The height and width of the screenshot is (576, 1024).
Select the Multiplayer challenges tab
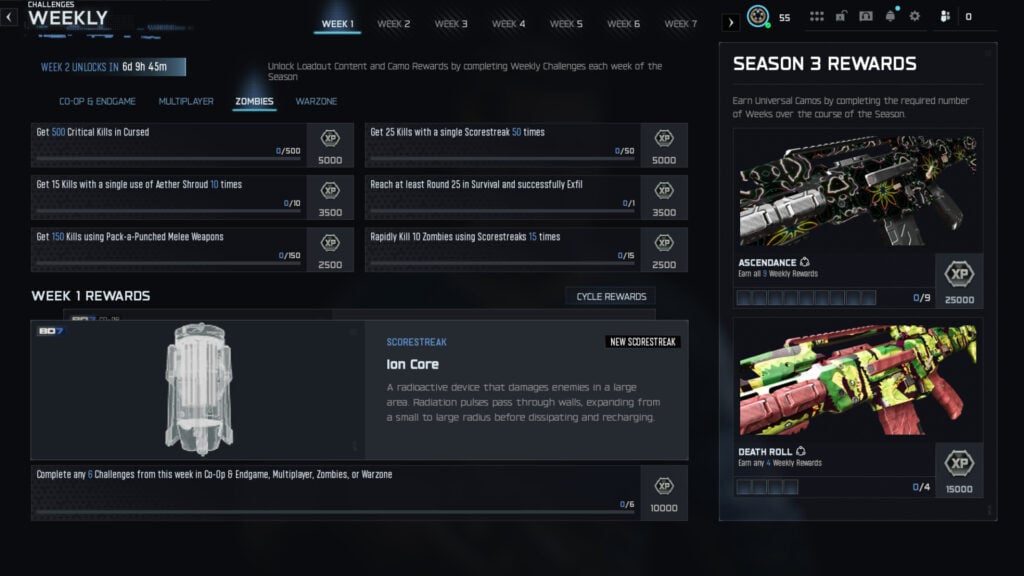pyautogui.click(x=186, y=101)
